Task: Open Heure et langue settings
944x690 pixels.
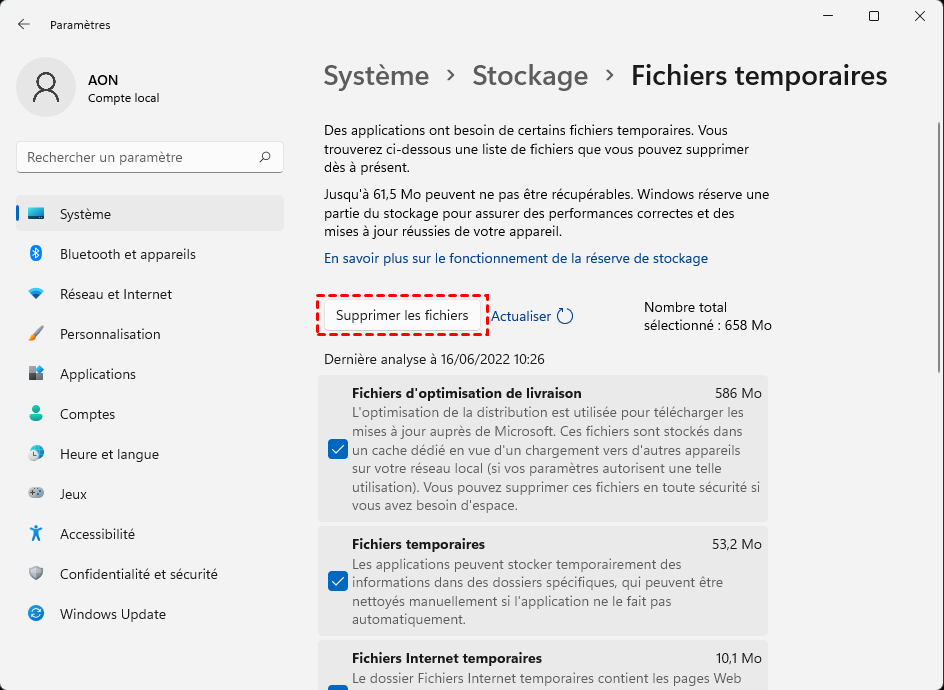Action: point(109,454)
